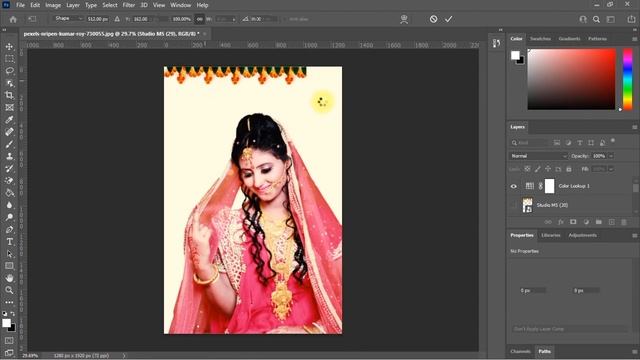Viewport: 640px width, 360px height.
Task: Select the Path Selection tool
Action: click(9, 254)
